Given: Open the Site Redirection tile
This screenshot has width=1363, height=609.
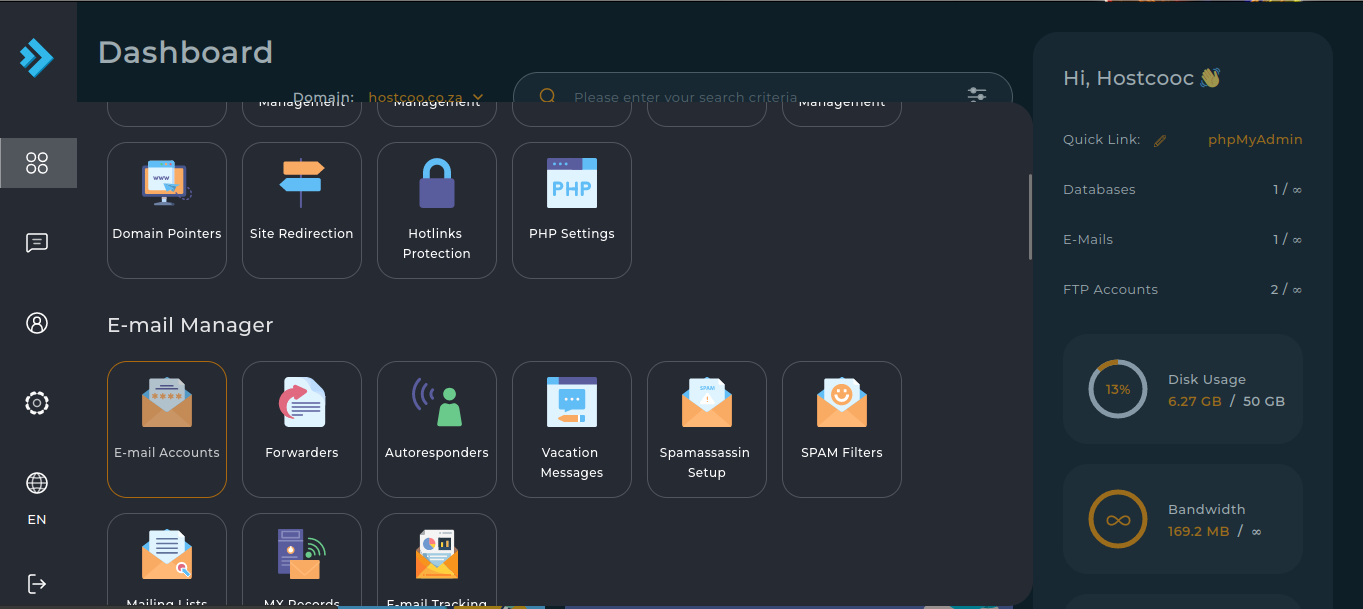Looking at the screenshot, I should pos(302,210).
